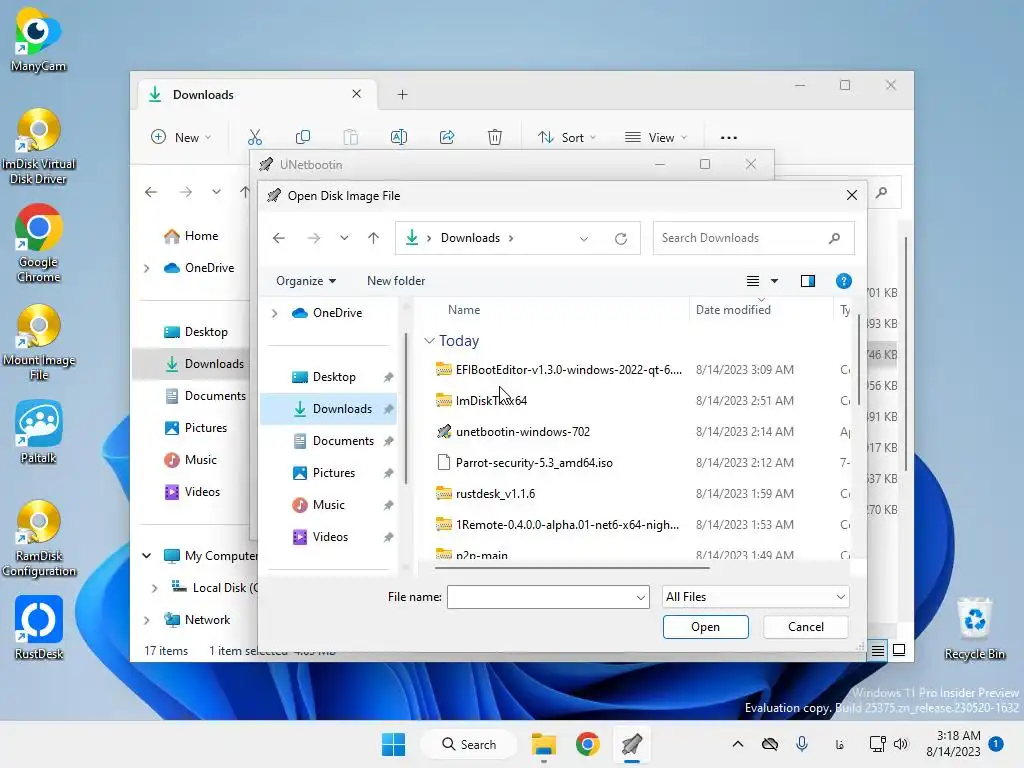Go back in Open Disk Image dialog
Viewport: 1024px width, 768px height.
(279, 238)
